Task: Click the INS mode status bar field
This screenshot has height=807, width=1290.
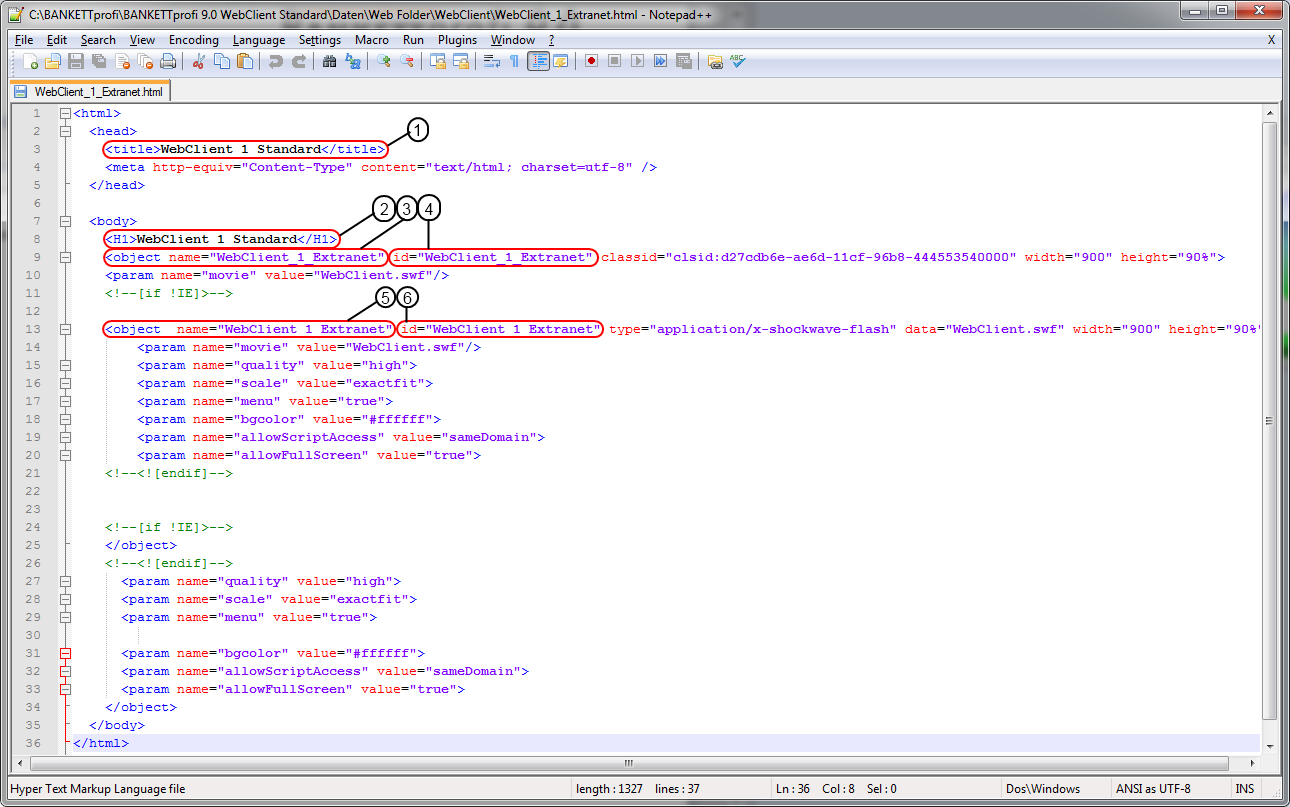Action: tap(1244, 789)
